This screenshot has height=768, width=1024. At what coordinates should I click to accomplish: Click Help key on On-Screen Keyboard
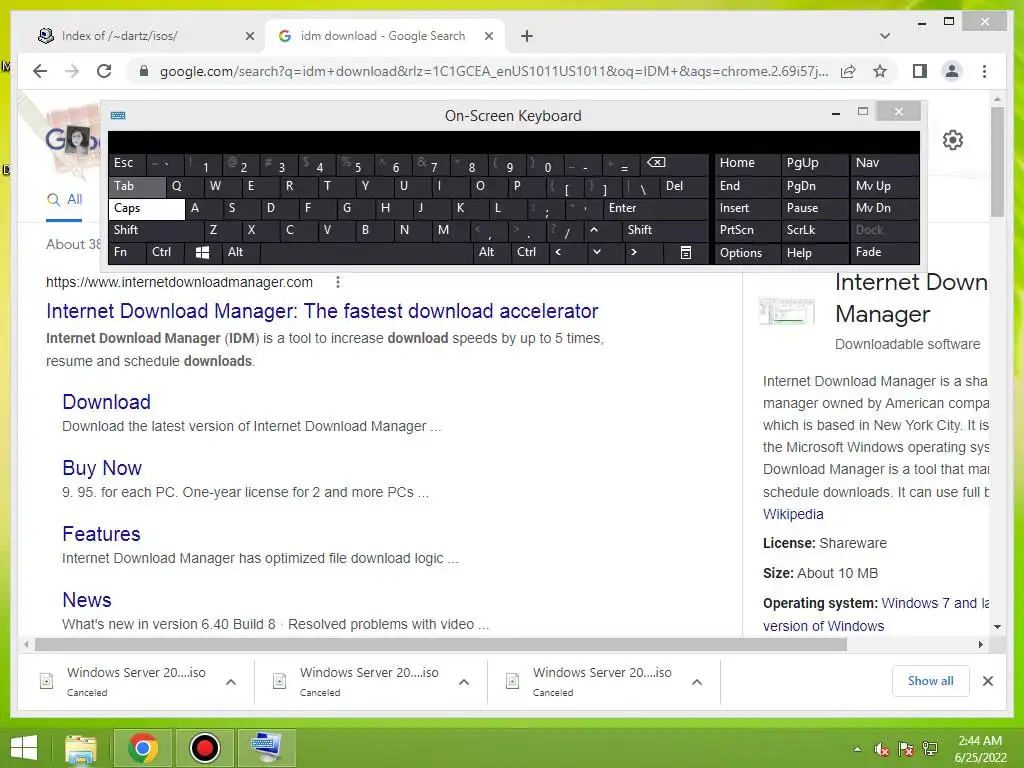point(814,253)
